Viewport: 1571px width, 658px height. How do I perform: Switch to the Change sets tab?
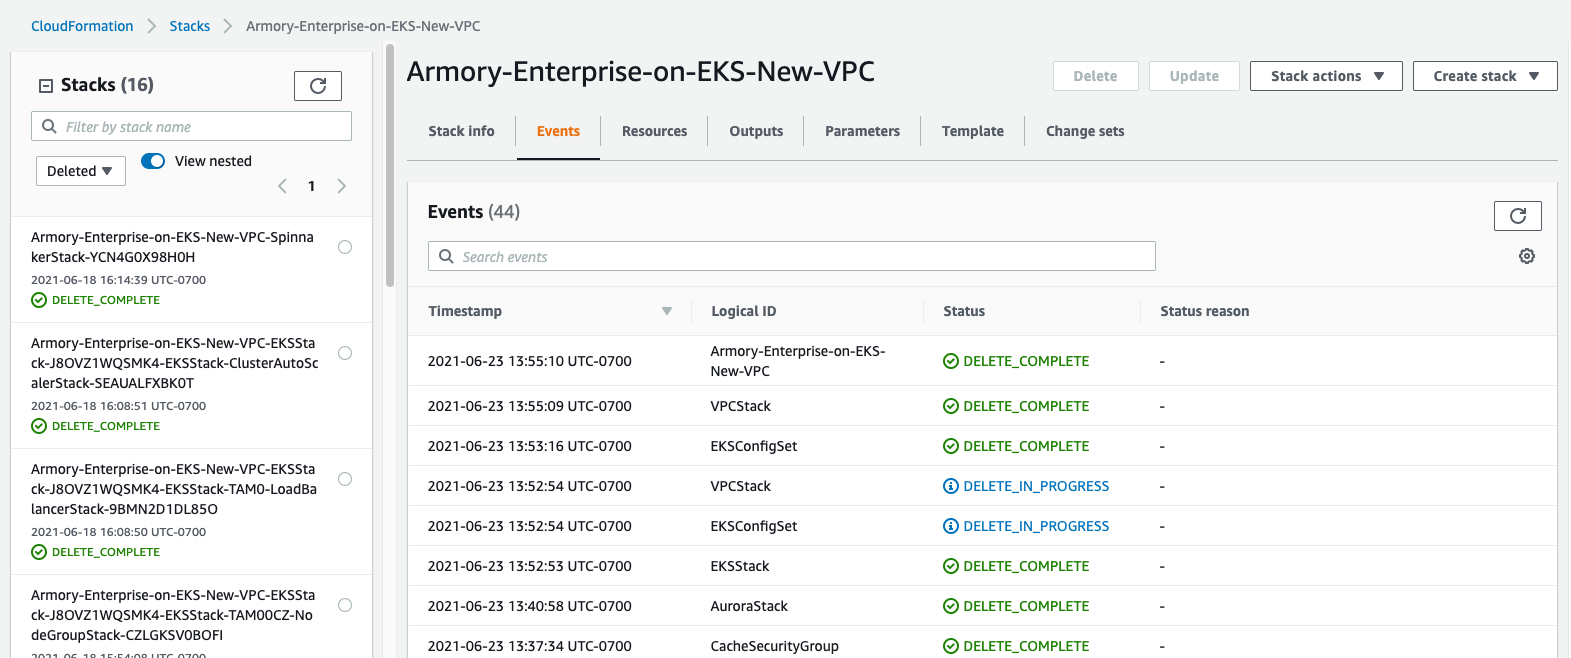tap(1085, 131)
